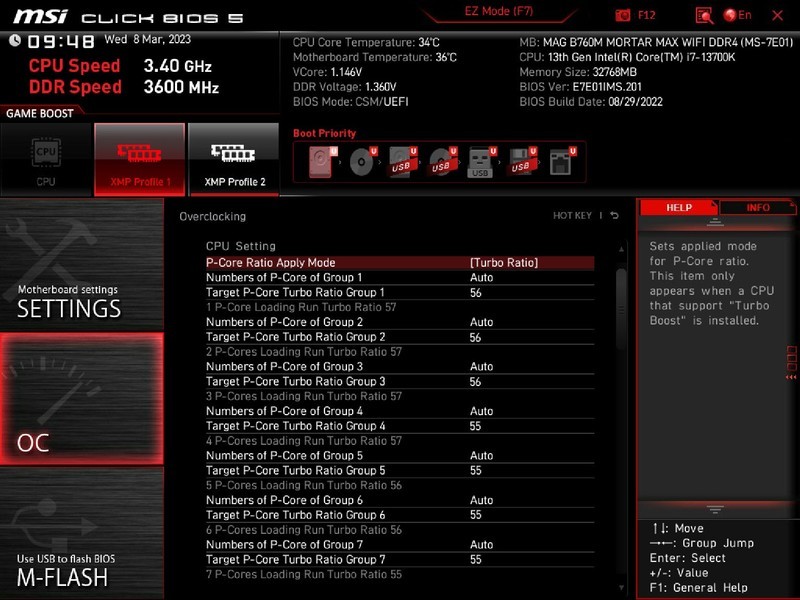Choose the network boot device icon
800x600 pixels.
561,160
